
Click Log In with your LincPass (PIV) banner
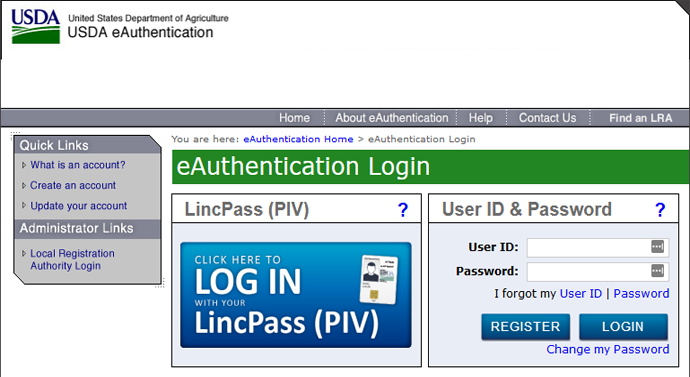pyautogui.click(x=296, y=295)
